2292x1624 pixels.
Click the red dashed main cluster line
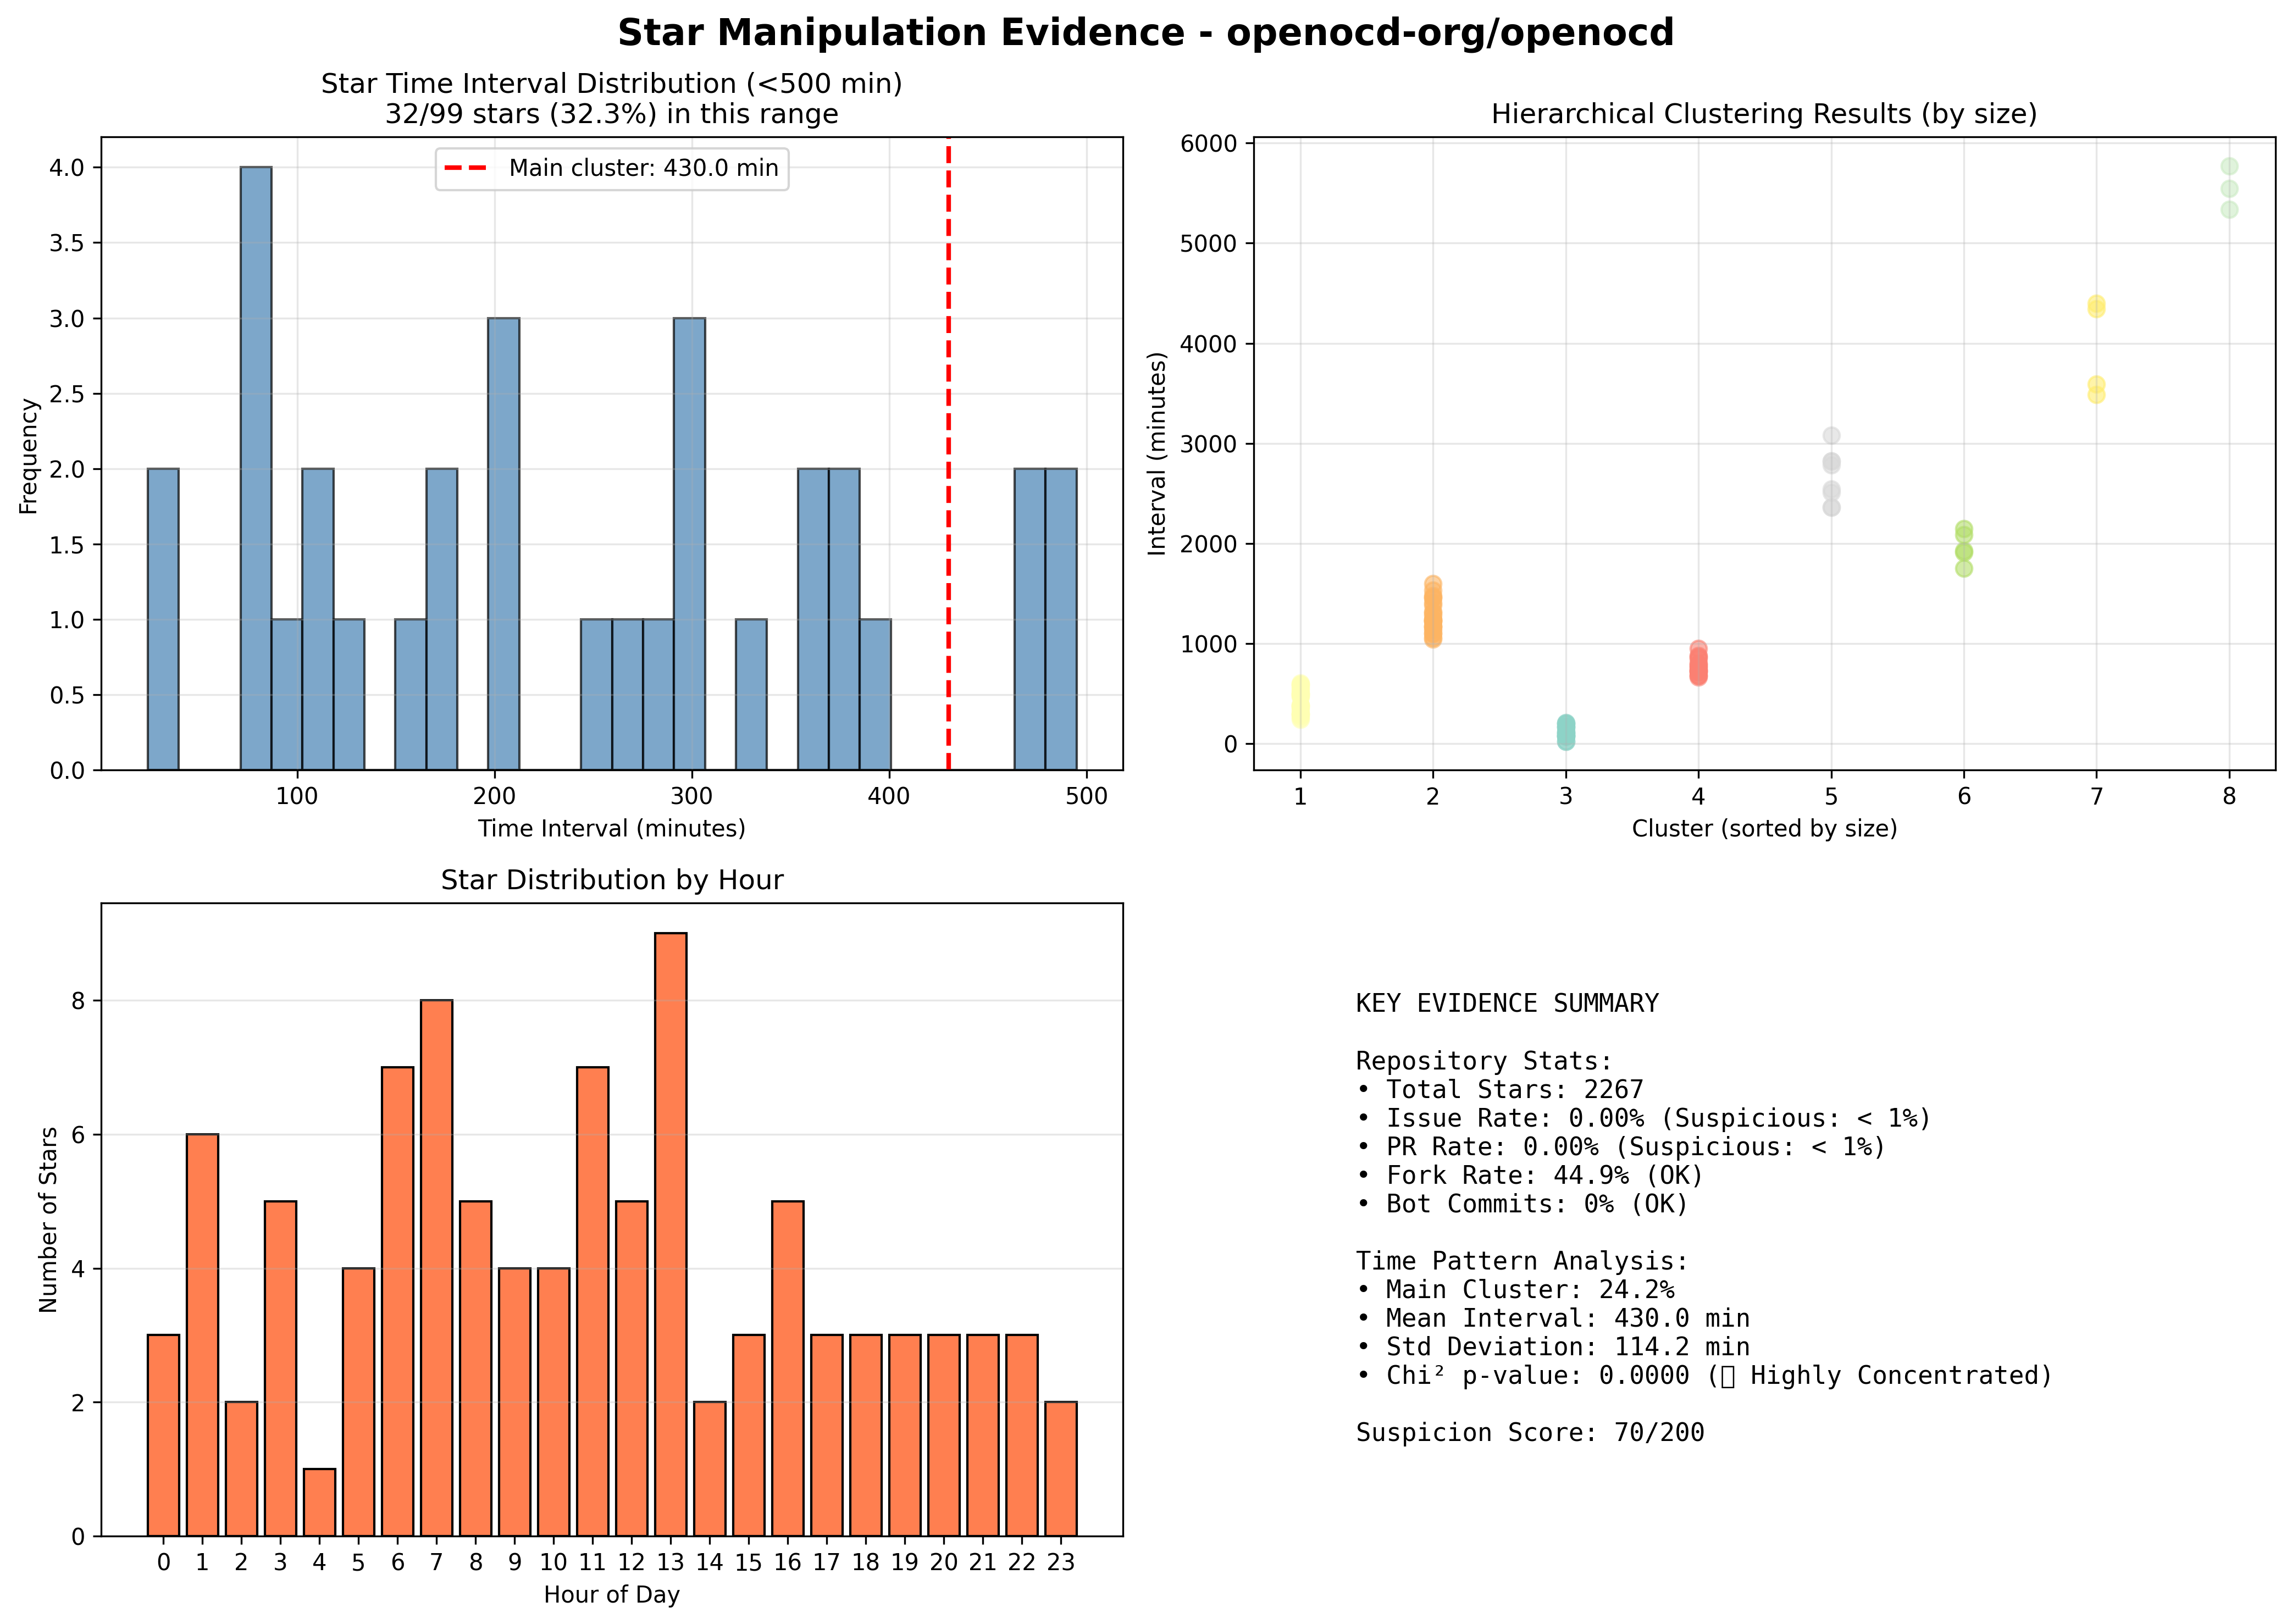[x=948, y=454]
